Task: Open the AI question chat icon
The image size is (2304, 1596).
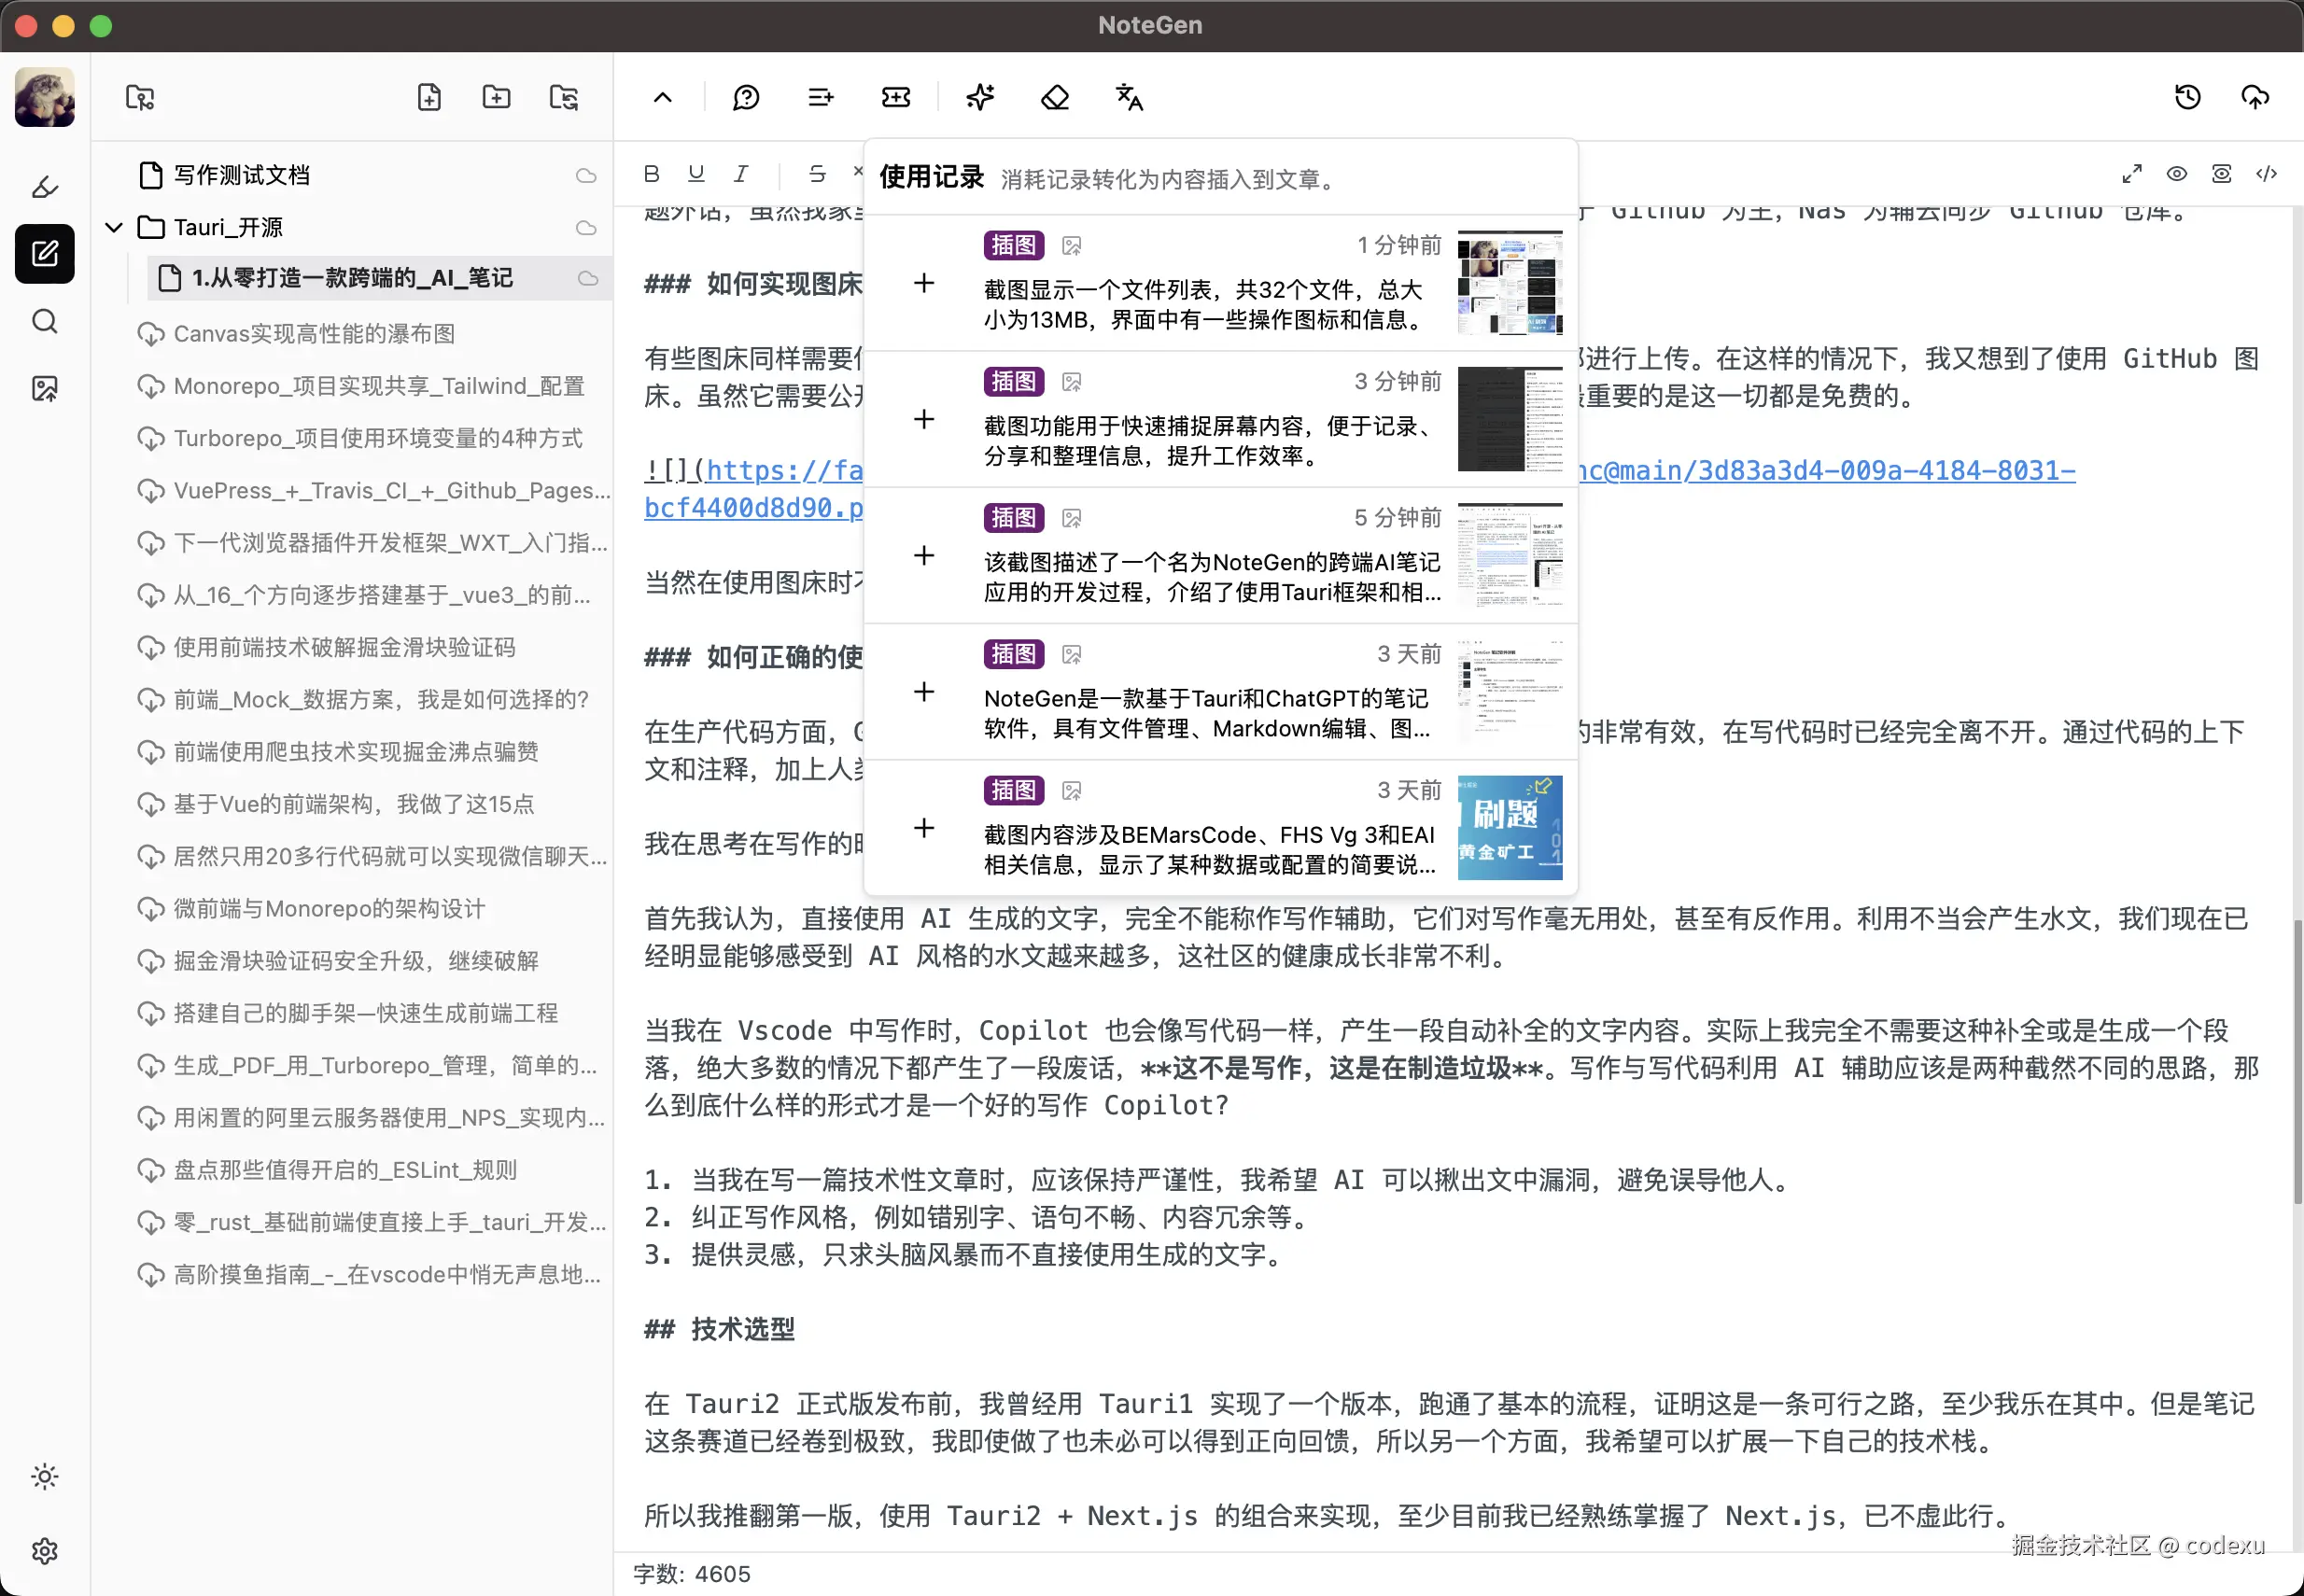Action: point(746,97)
